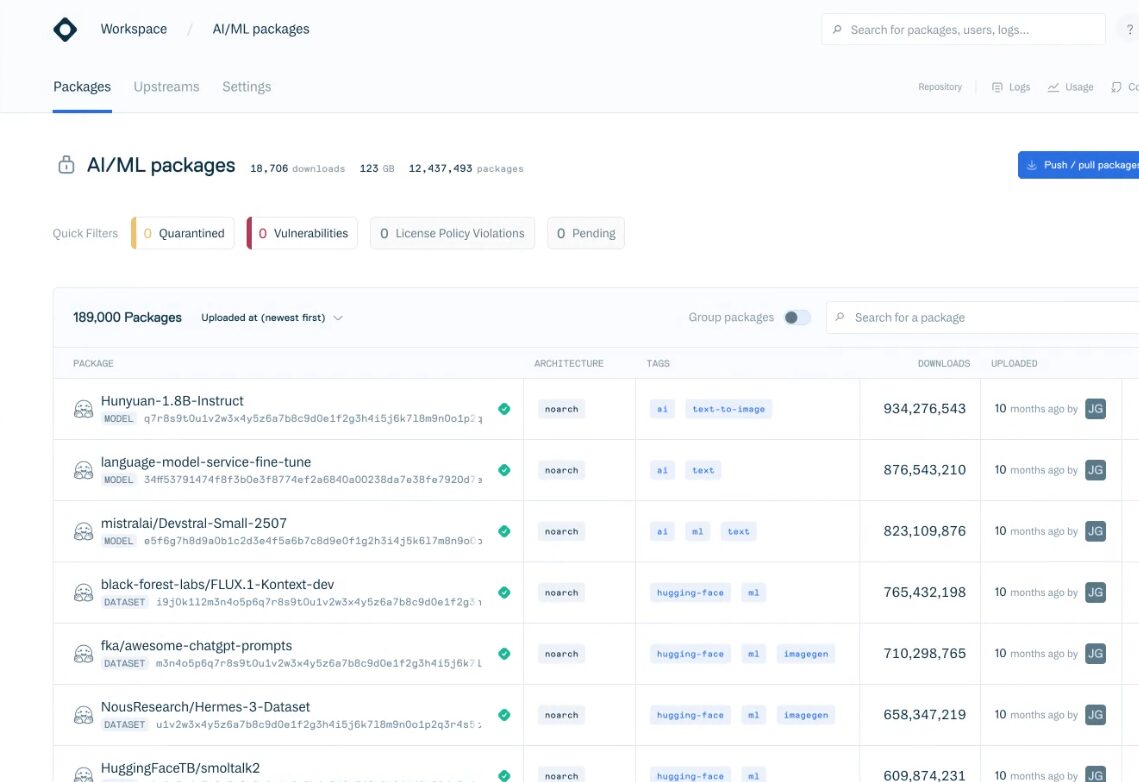Filter by License Policy Violations
Viewport: 1139px width, 782px height.
452,233
